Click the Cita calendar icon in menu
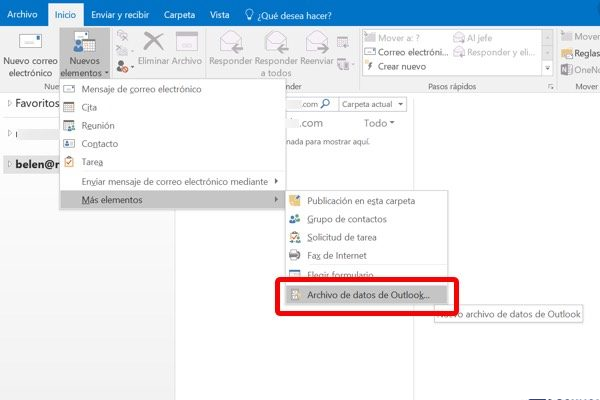The height and width of the screenshot is (400, 600). 69,107
